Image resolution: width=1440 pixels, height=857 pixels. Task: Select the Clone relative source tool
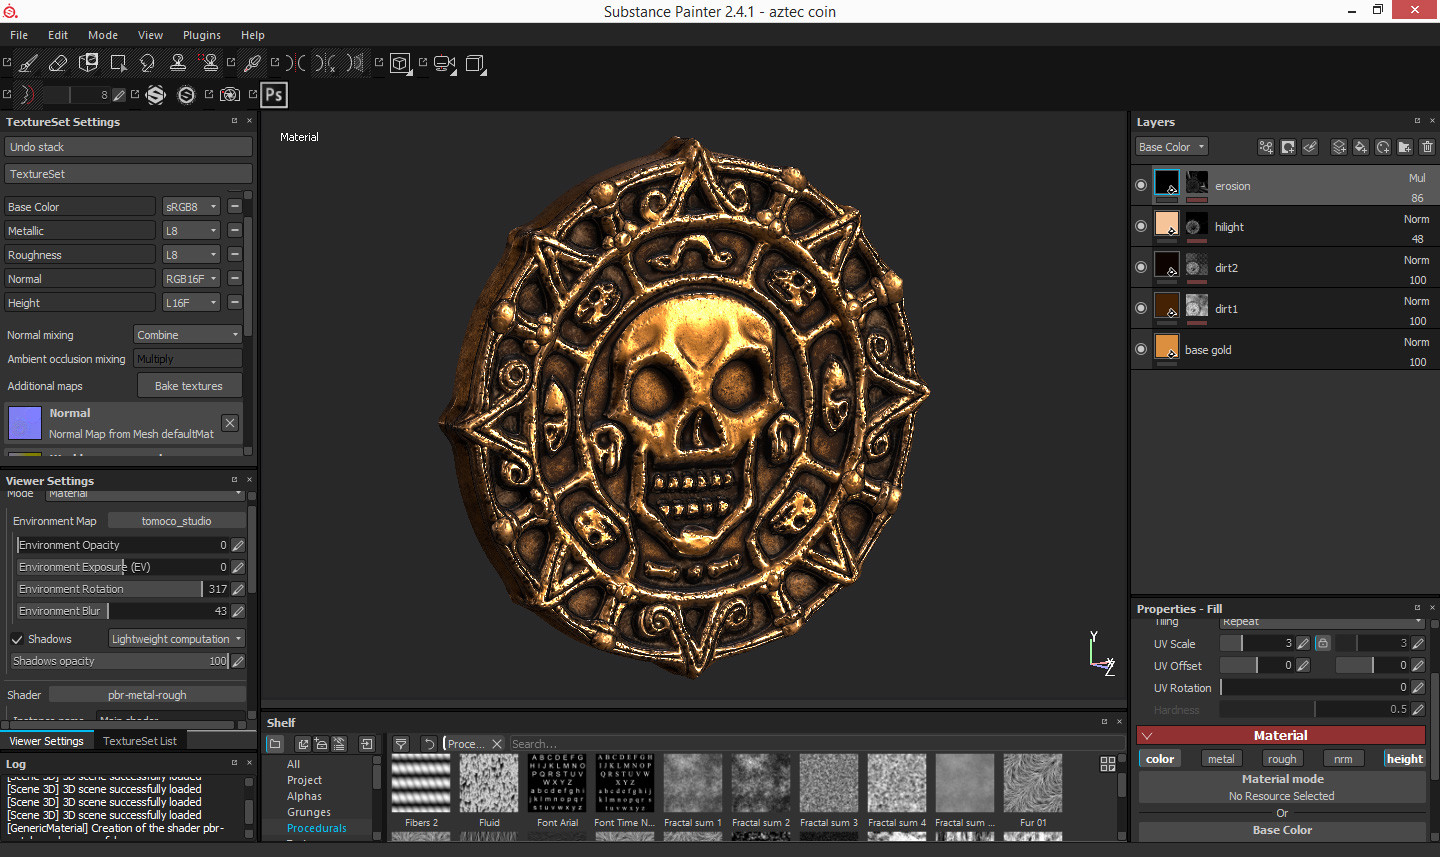pyautogui.click(x=210, y=64)
